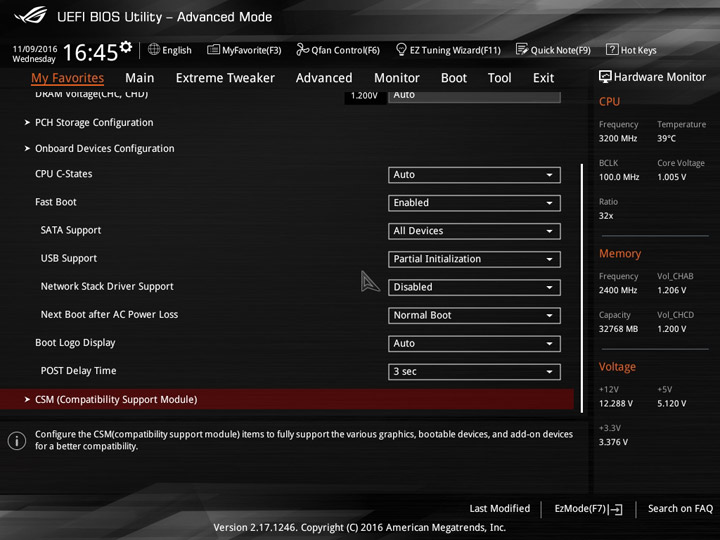This screenshot has height=540, width=720.
Task: Click the POST Delay Time label
Action: click(x=79, y=371)
